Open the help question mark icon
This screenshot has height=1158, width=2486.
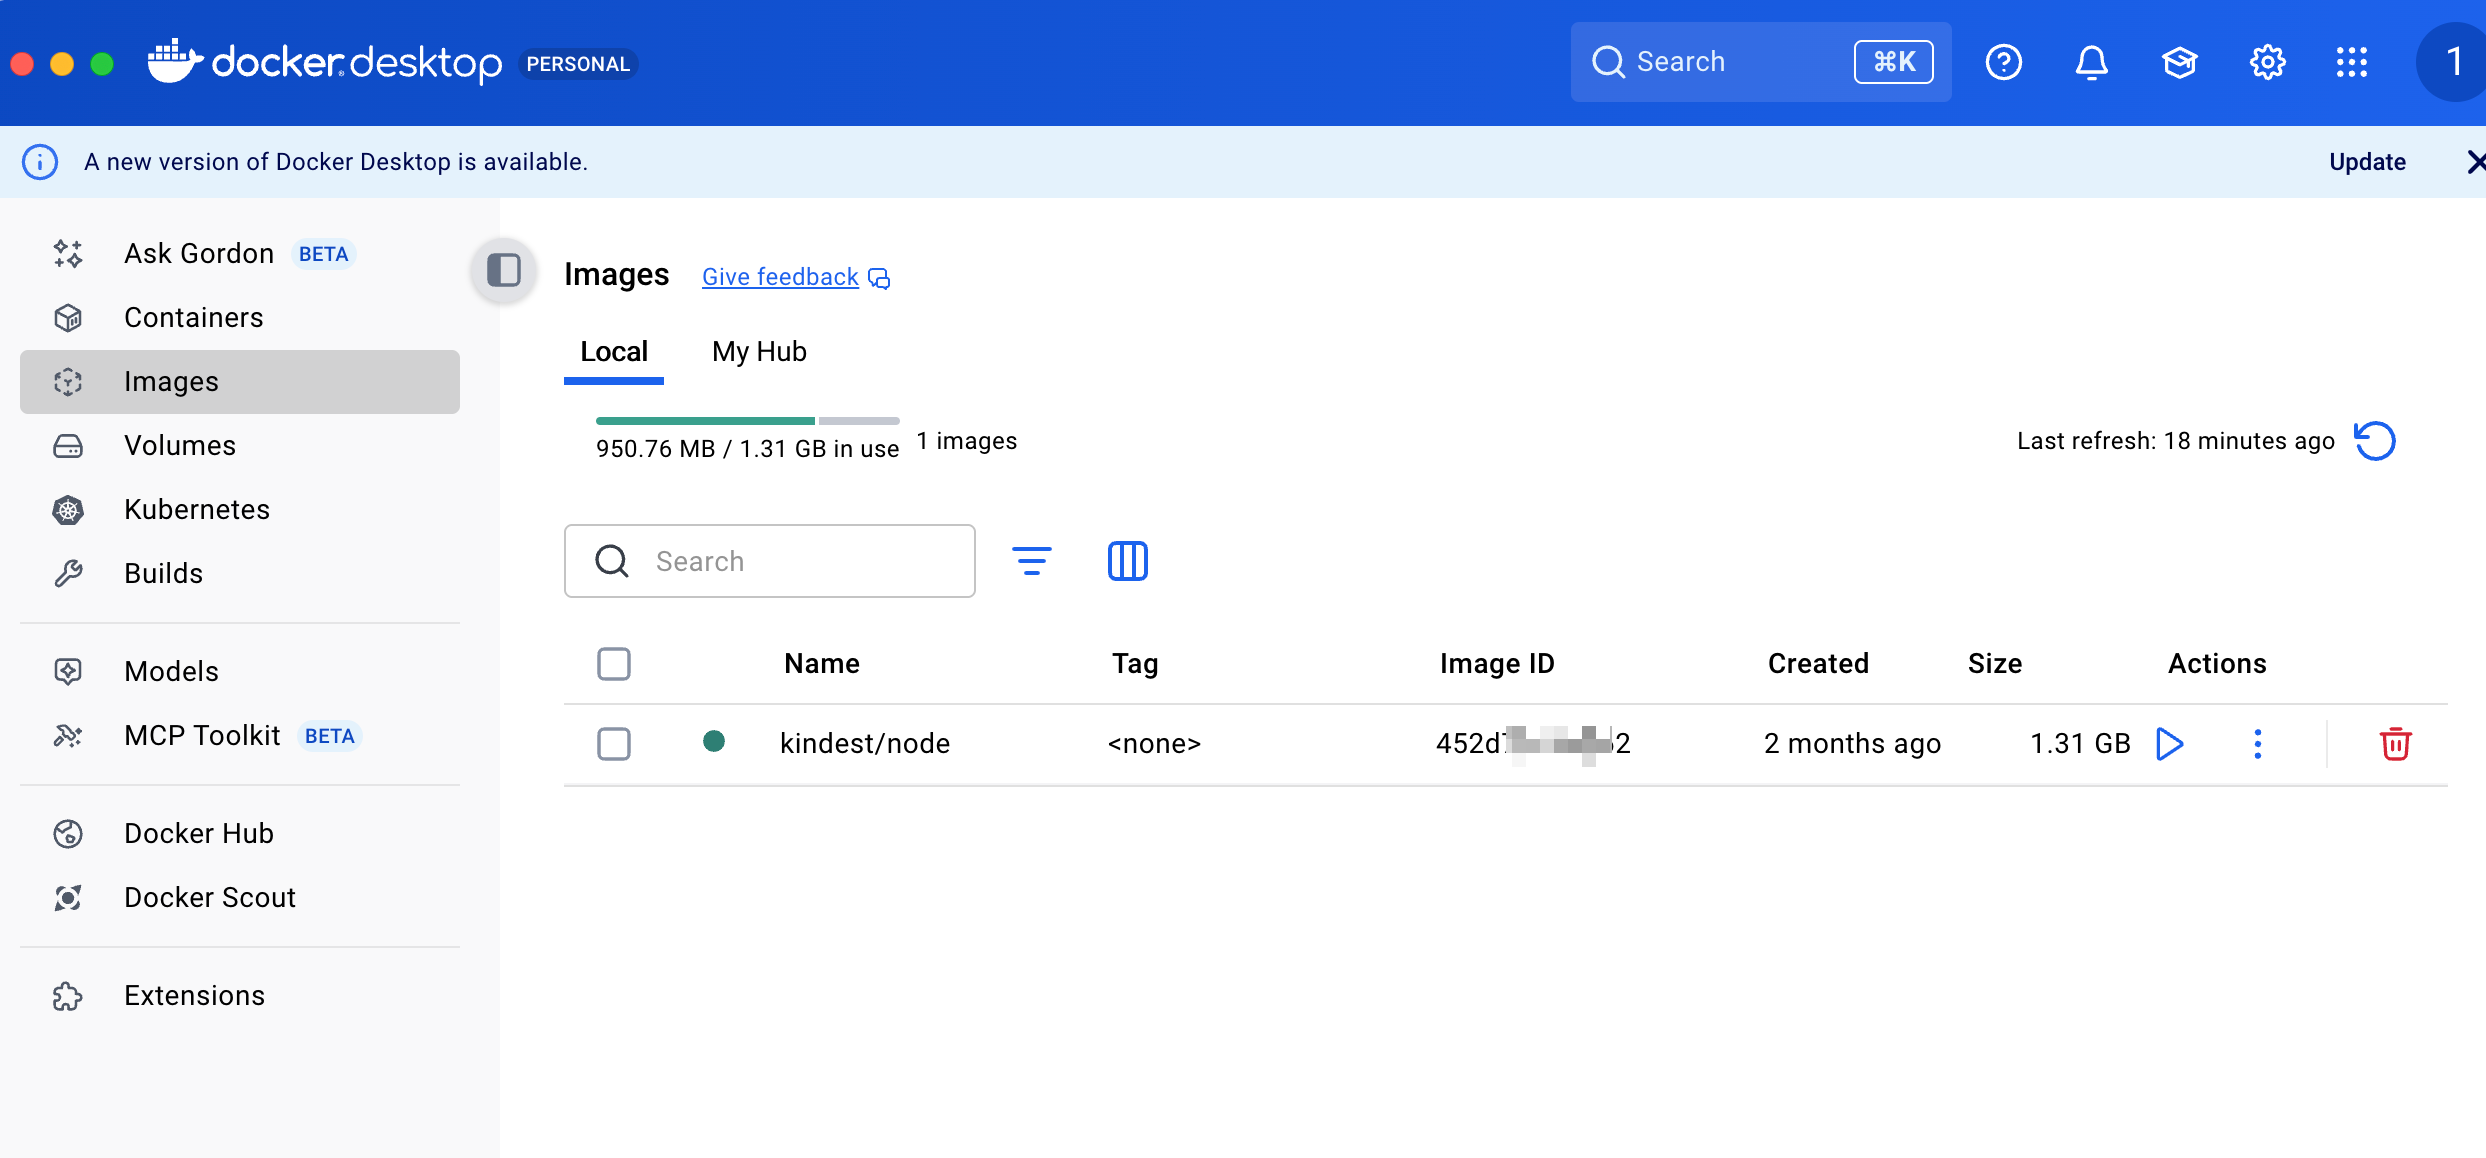point(2003,63)
